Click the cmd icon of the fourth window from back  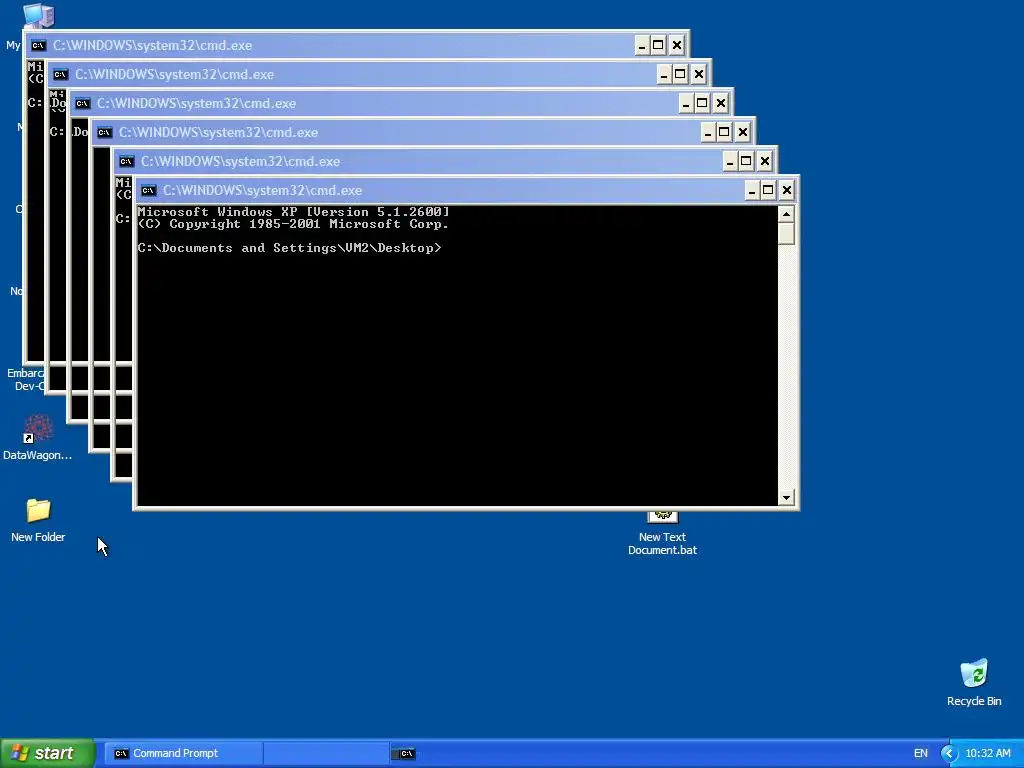[x=104, y=133]
